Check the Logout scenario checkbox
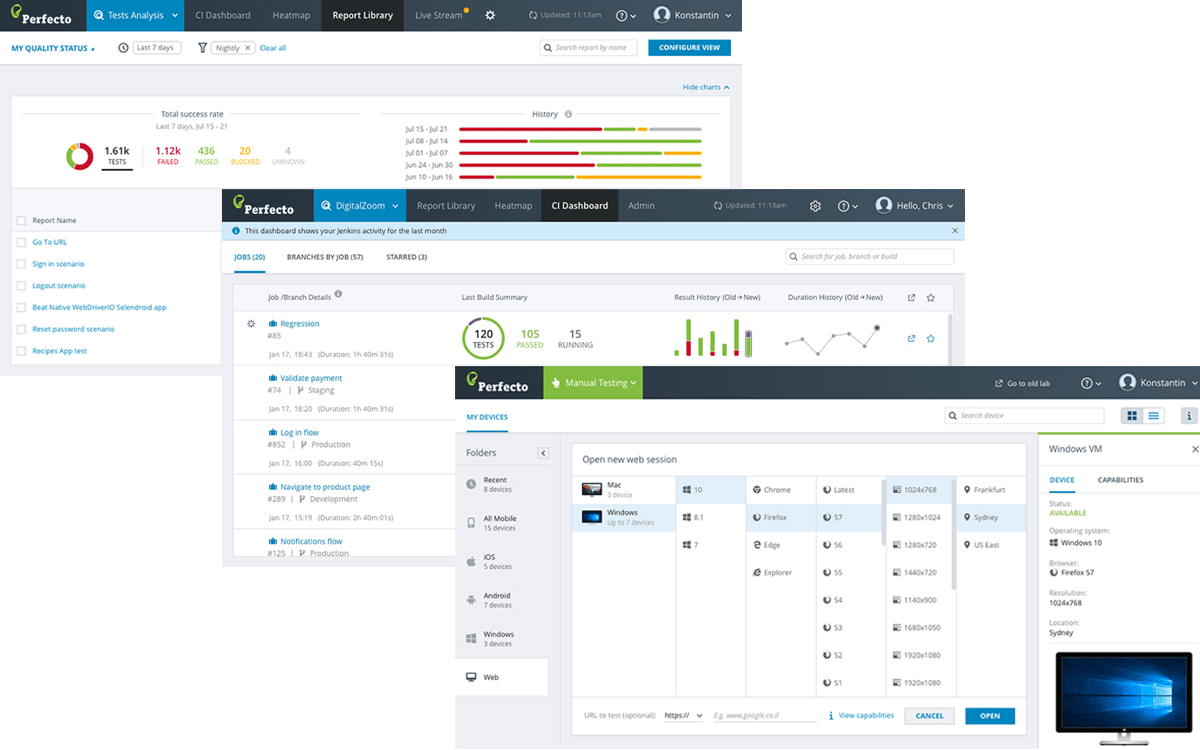This screenshot has width=1200, height=750. click(22, 286)
